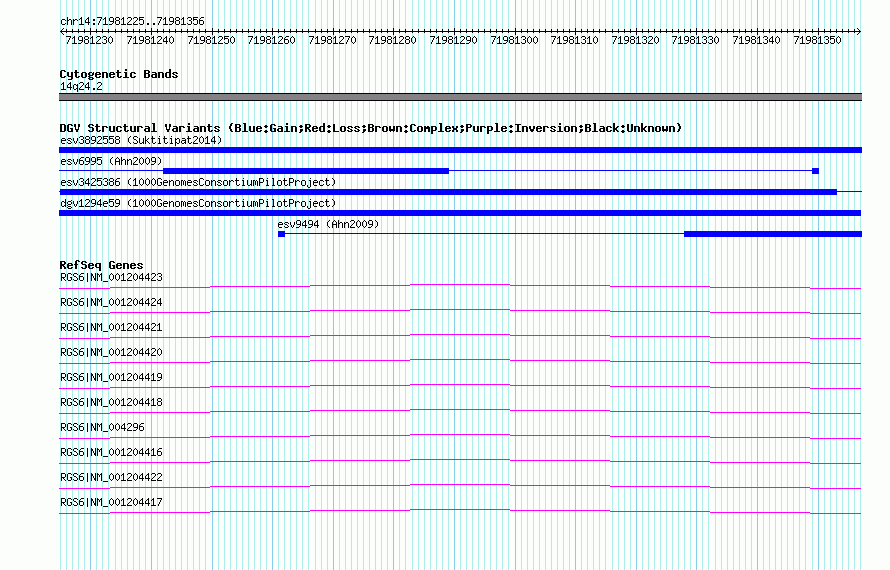
Task: Click the blue bar under dgv1294e59
Action: 460,213
